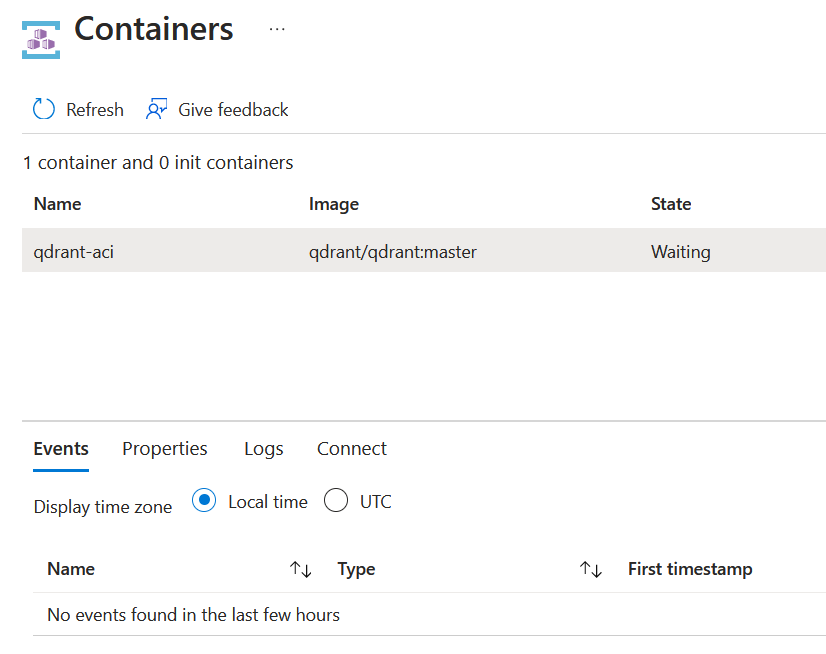Sort events by Type column arrows
This screenshot has height=654, width=826.
591,569
